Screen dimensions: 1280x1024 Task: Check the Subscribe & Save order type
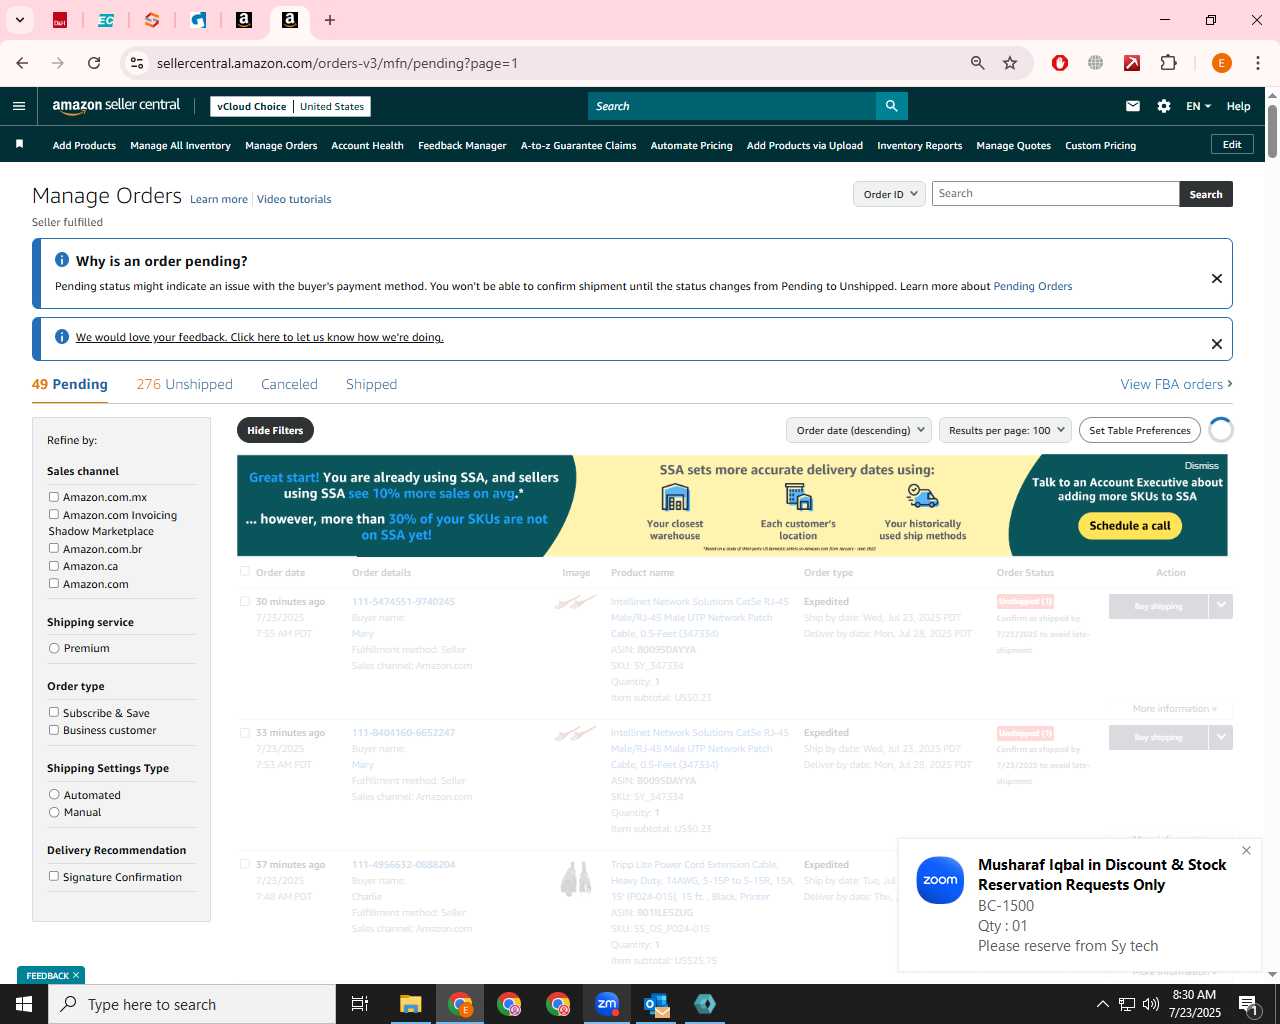coord(54,713)
